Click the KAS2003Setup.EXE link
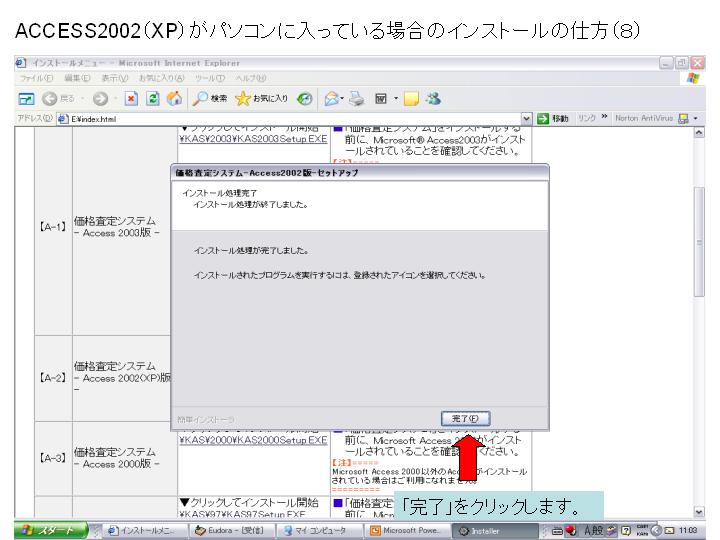 (253, 139)
